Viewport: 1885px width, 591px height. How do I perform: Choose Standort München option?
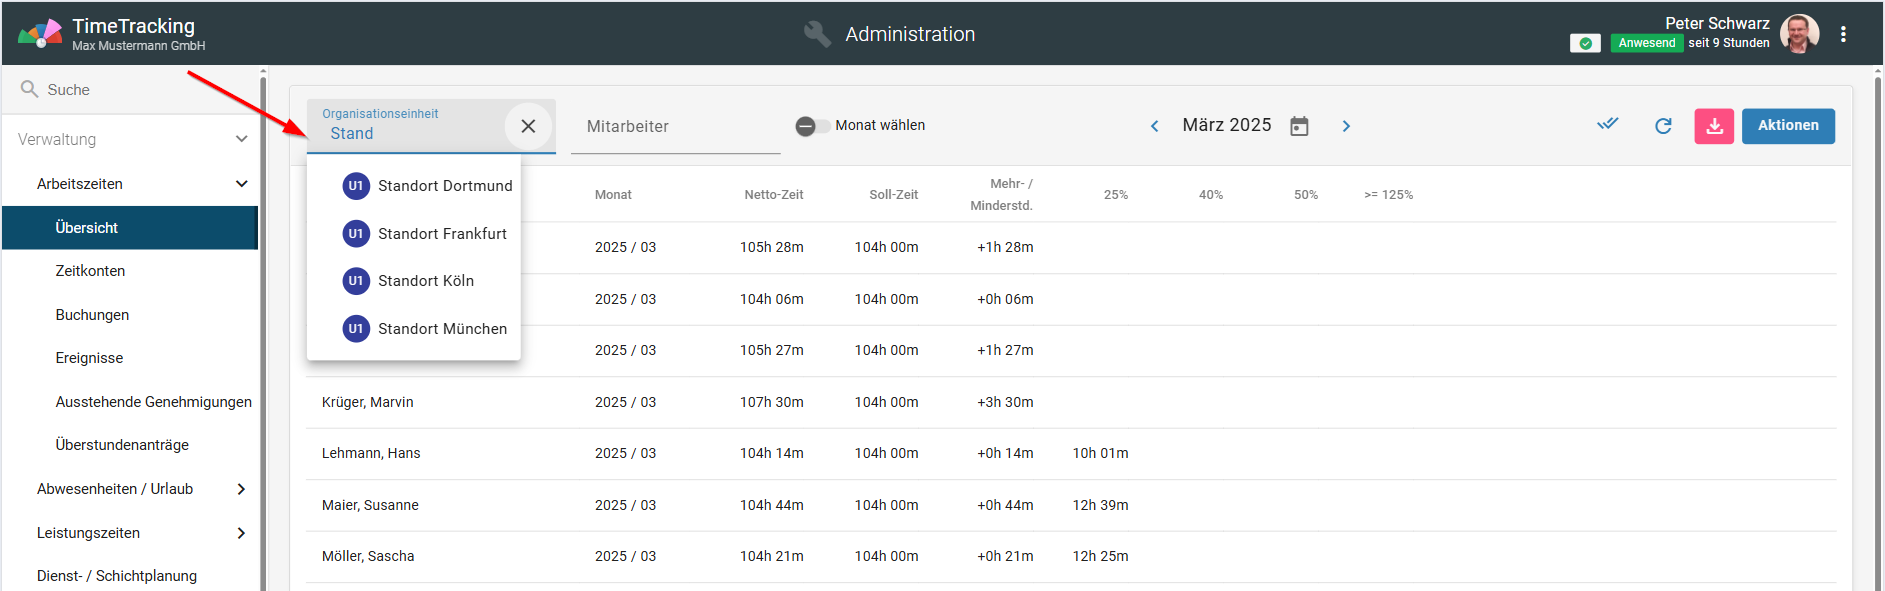click(x=442, y=329)
